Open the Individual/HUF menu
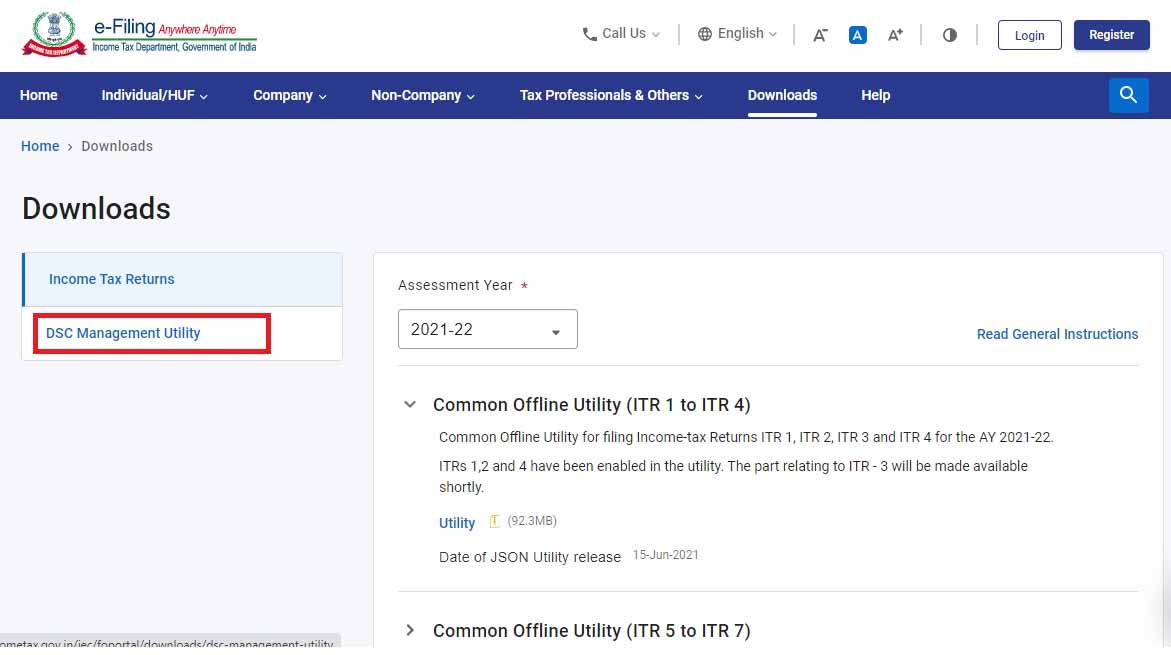Screen dimensions: 1171x655 point(154,95)
